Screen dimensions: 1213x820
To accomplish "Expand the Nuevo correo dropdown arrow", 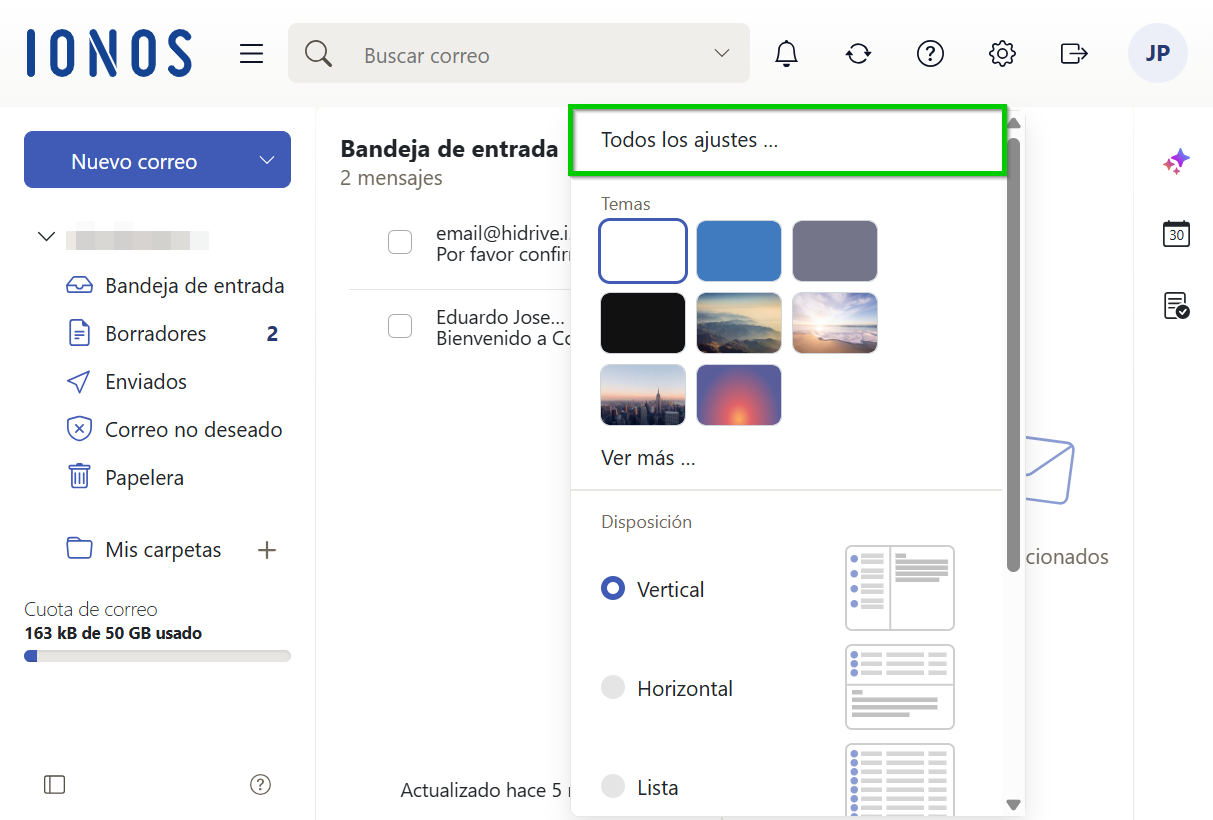I will coord(266,159).
